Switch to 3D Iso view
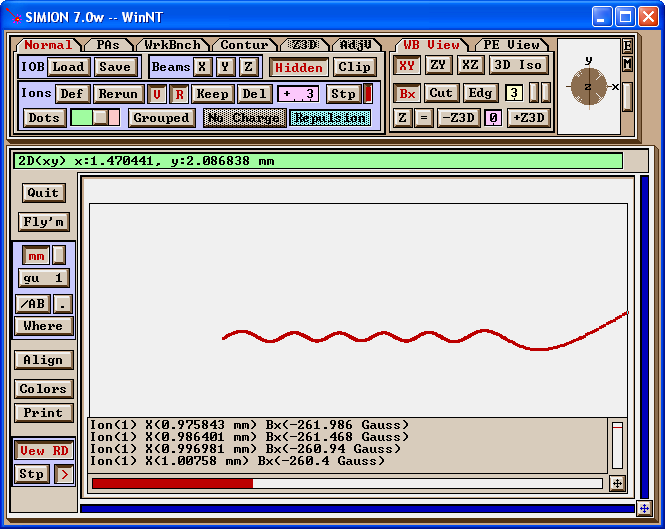 coord(518,65)
